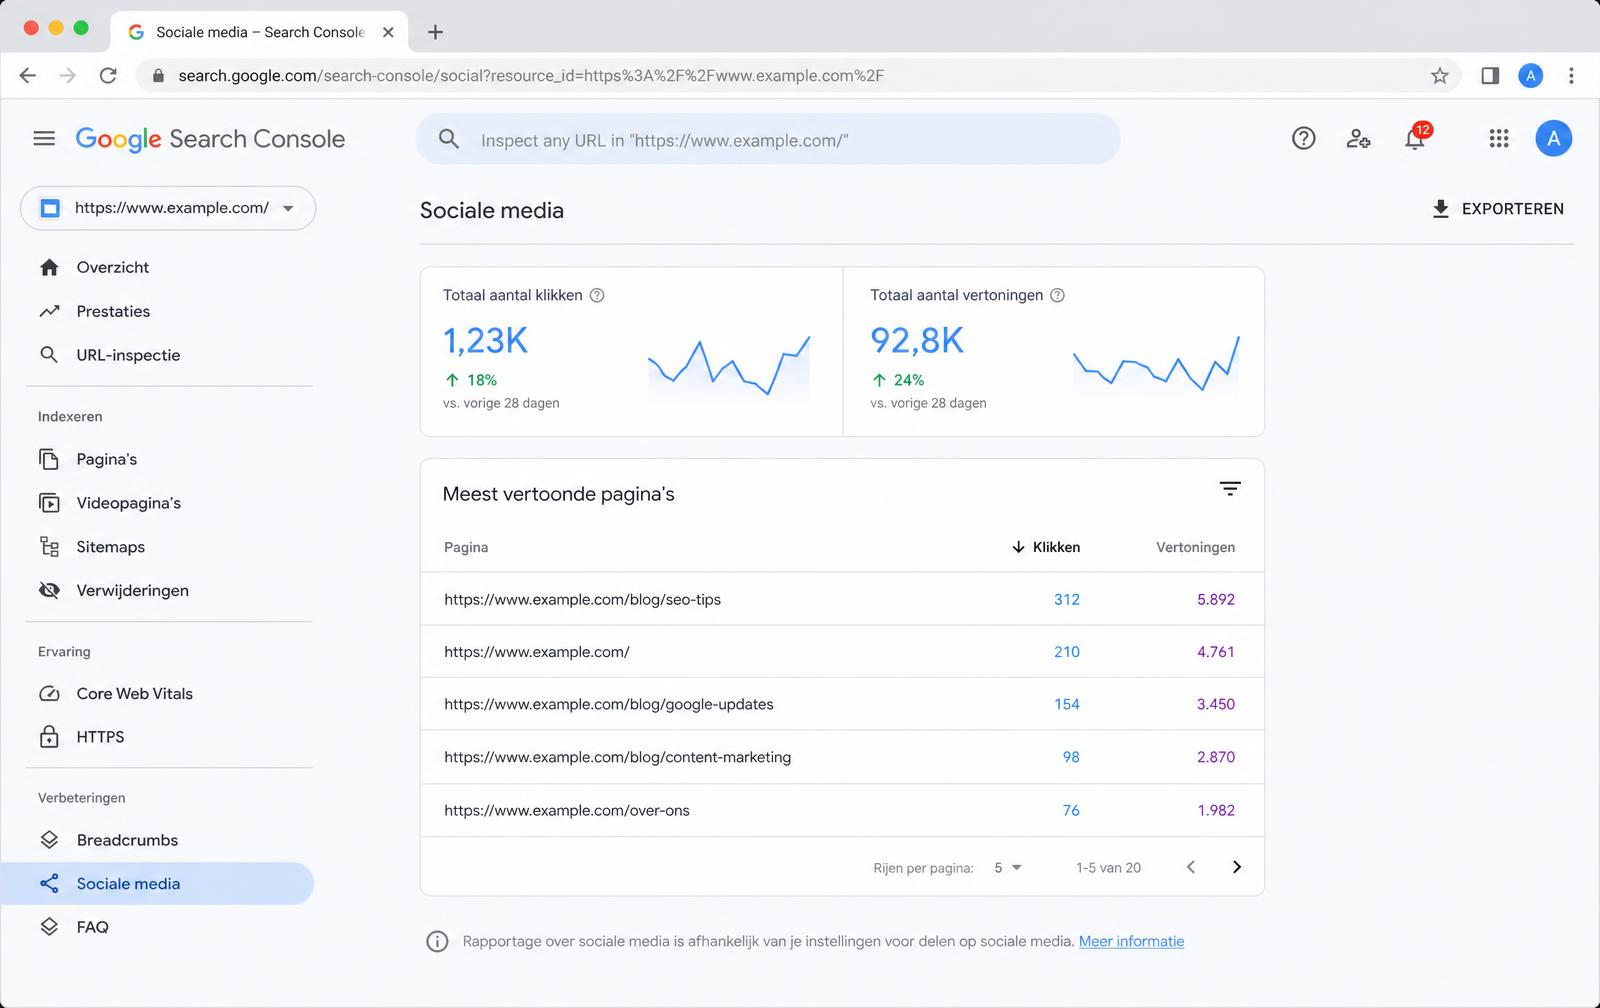Click the Inspect any URL search field
The image size is (1600, 1008).
click(768, 139)
